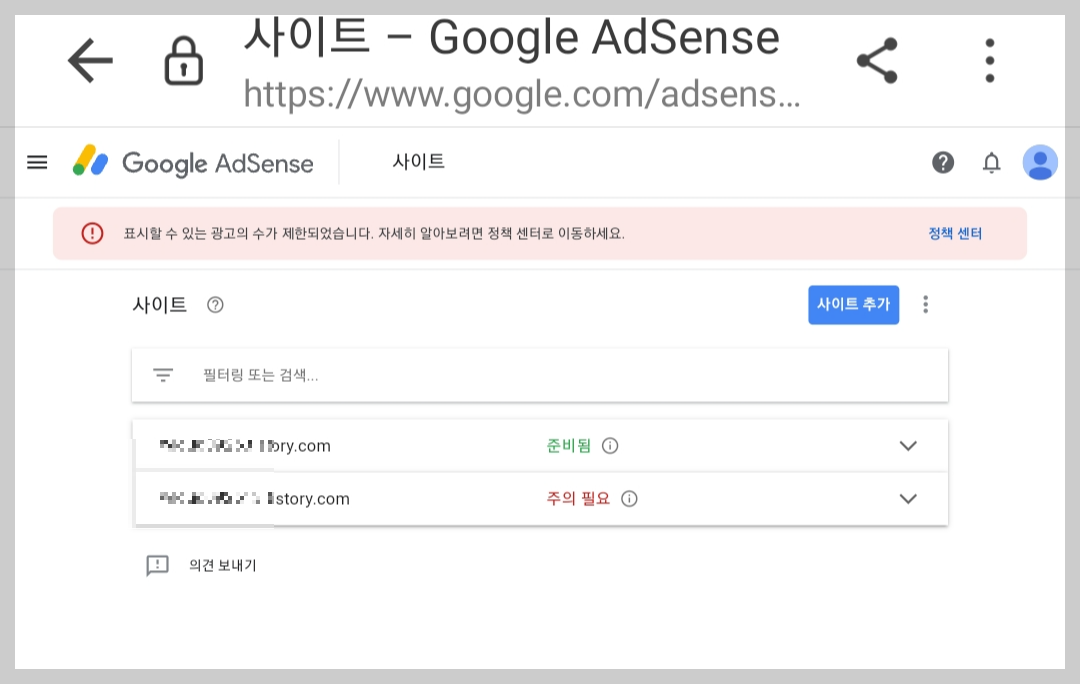Screen dimensions: 1080x684
Task: Click the info icon next to 준비됨
Action: pyautogui.click(x=610, y=446)
